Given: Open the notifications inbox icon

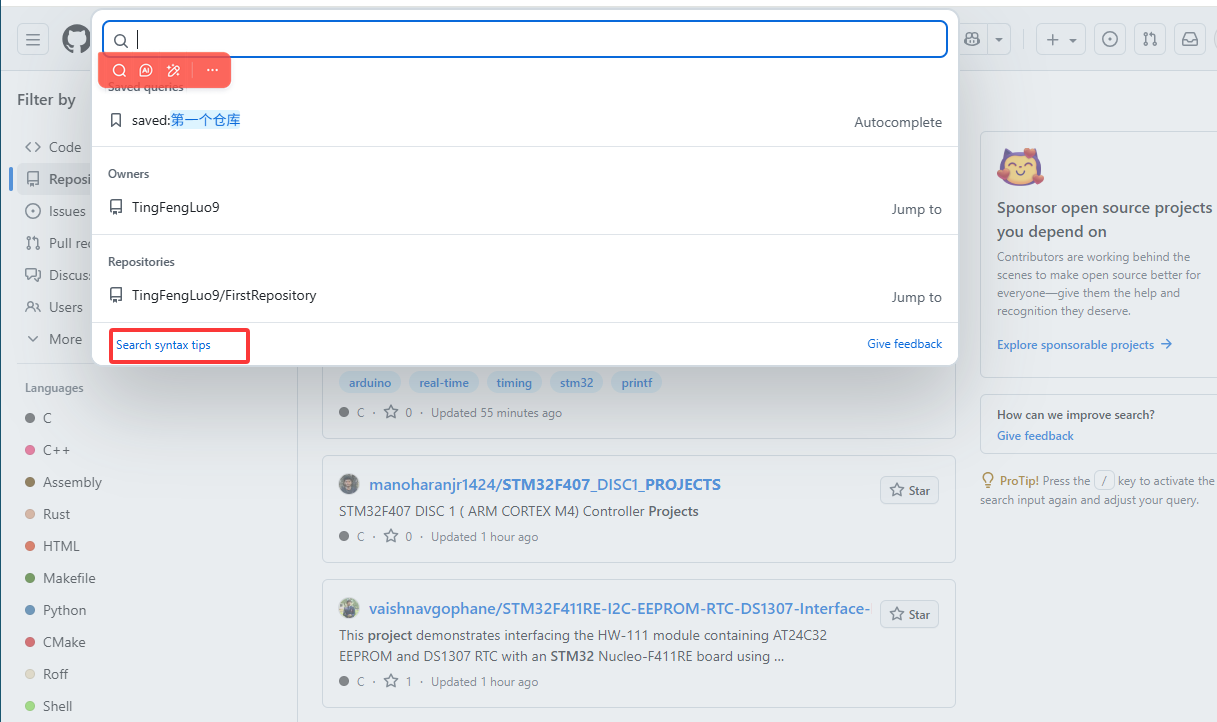Looking at the screenshot, I should pos(1190,40).
